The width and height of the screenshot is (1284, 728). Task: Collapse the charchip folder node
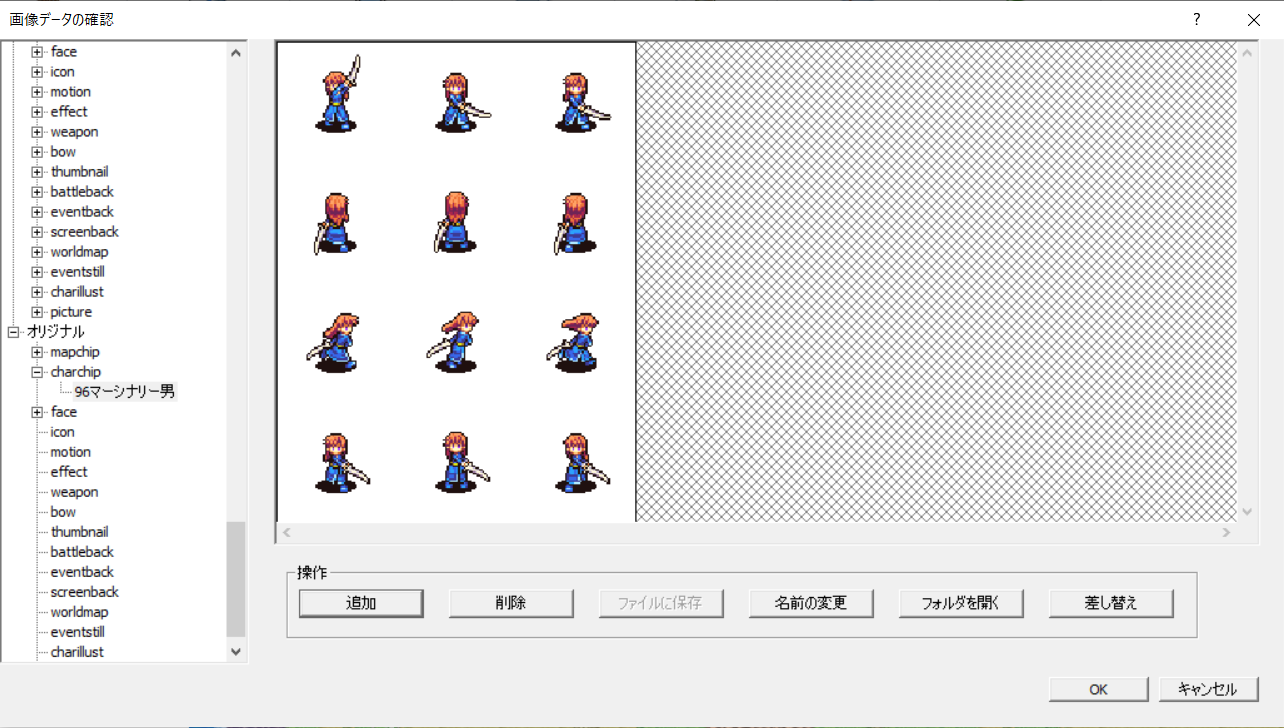pos(35,371)
